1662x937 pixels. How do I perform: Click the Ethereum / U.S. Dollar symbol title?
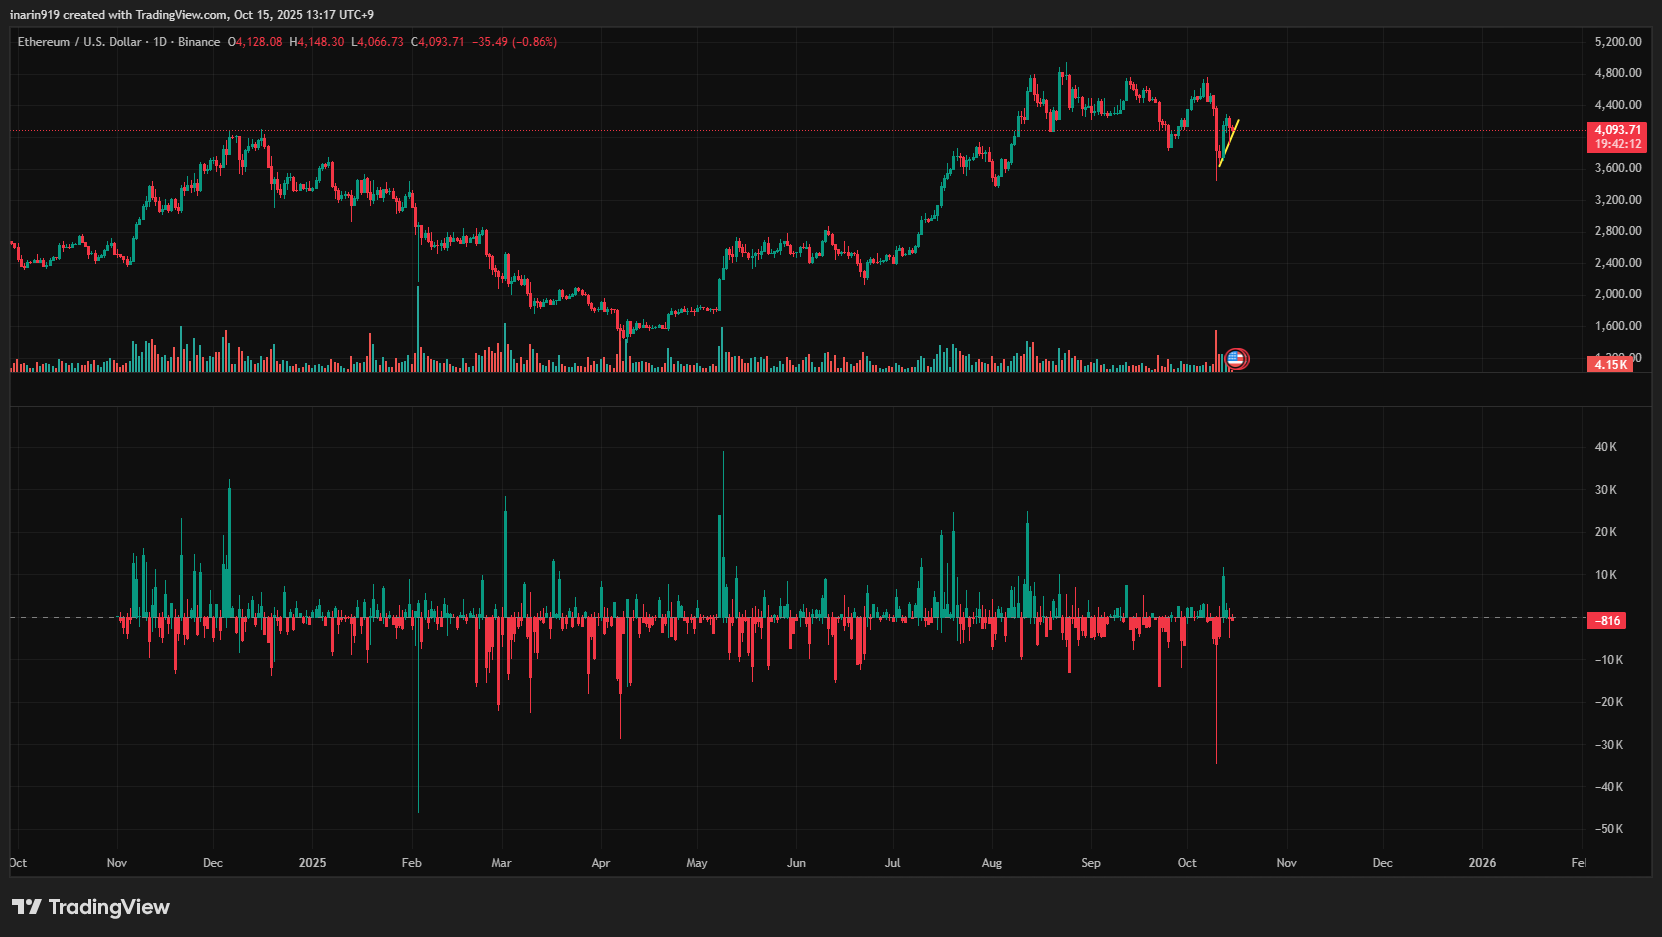pos(79,42)
